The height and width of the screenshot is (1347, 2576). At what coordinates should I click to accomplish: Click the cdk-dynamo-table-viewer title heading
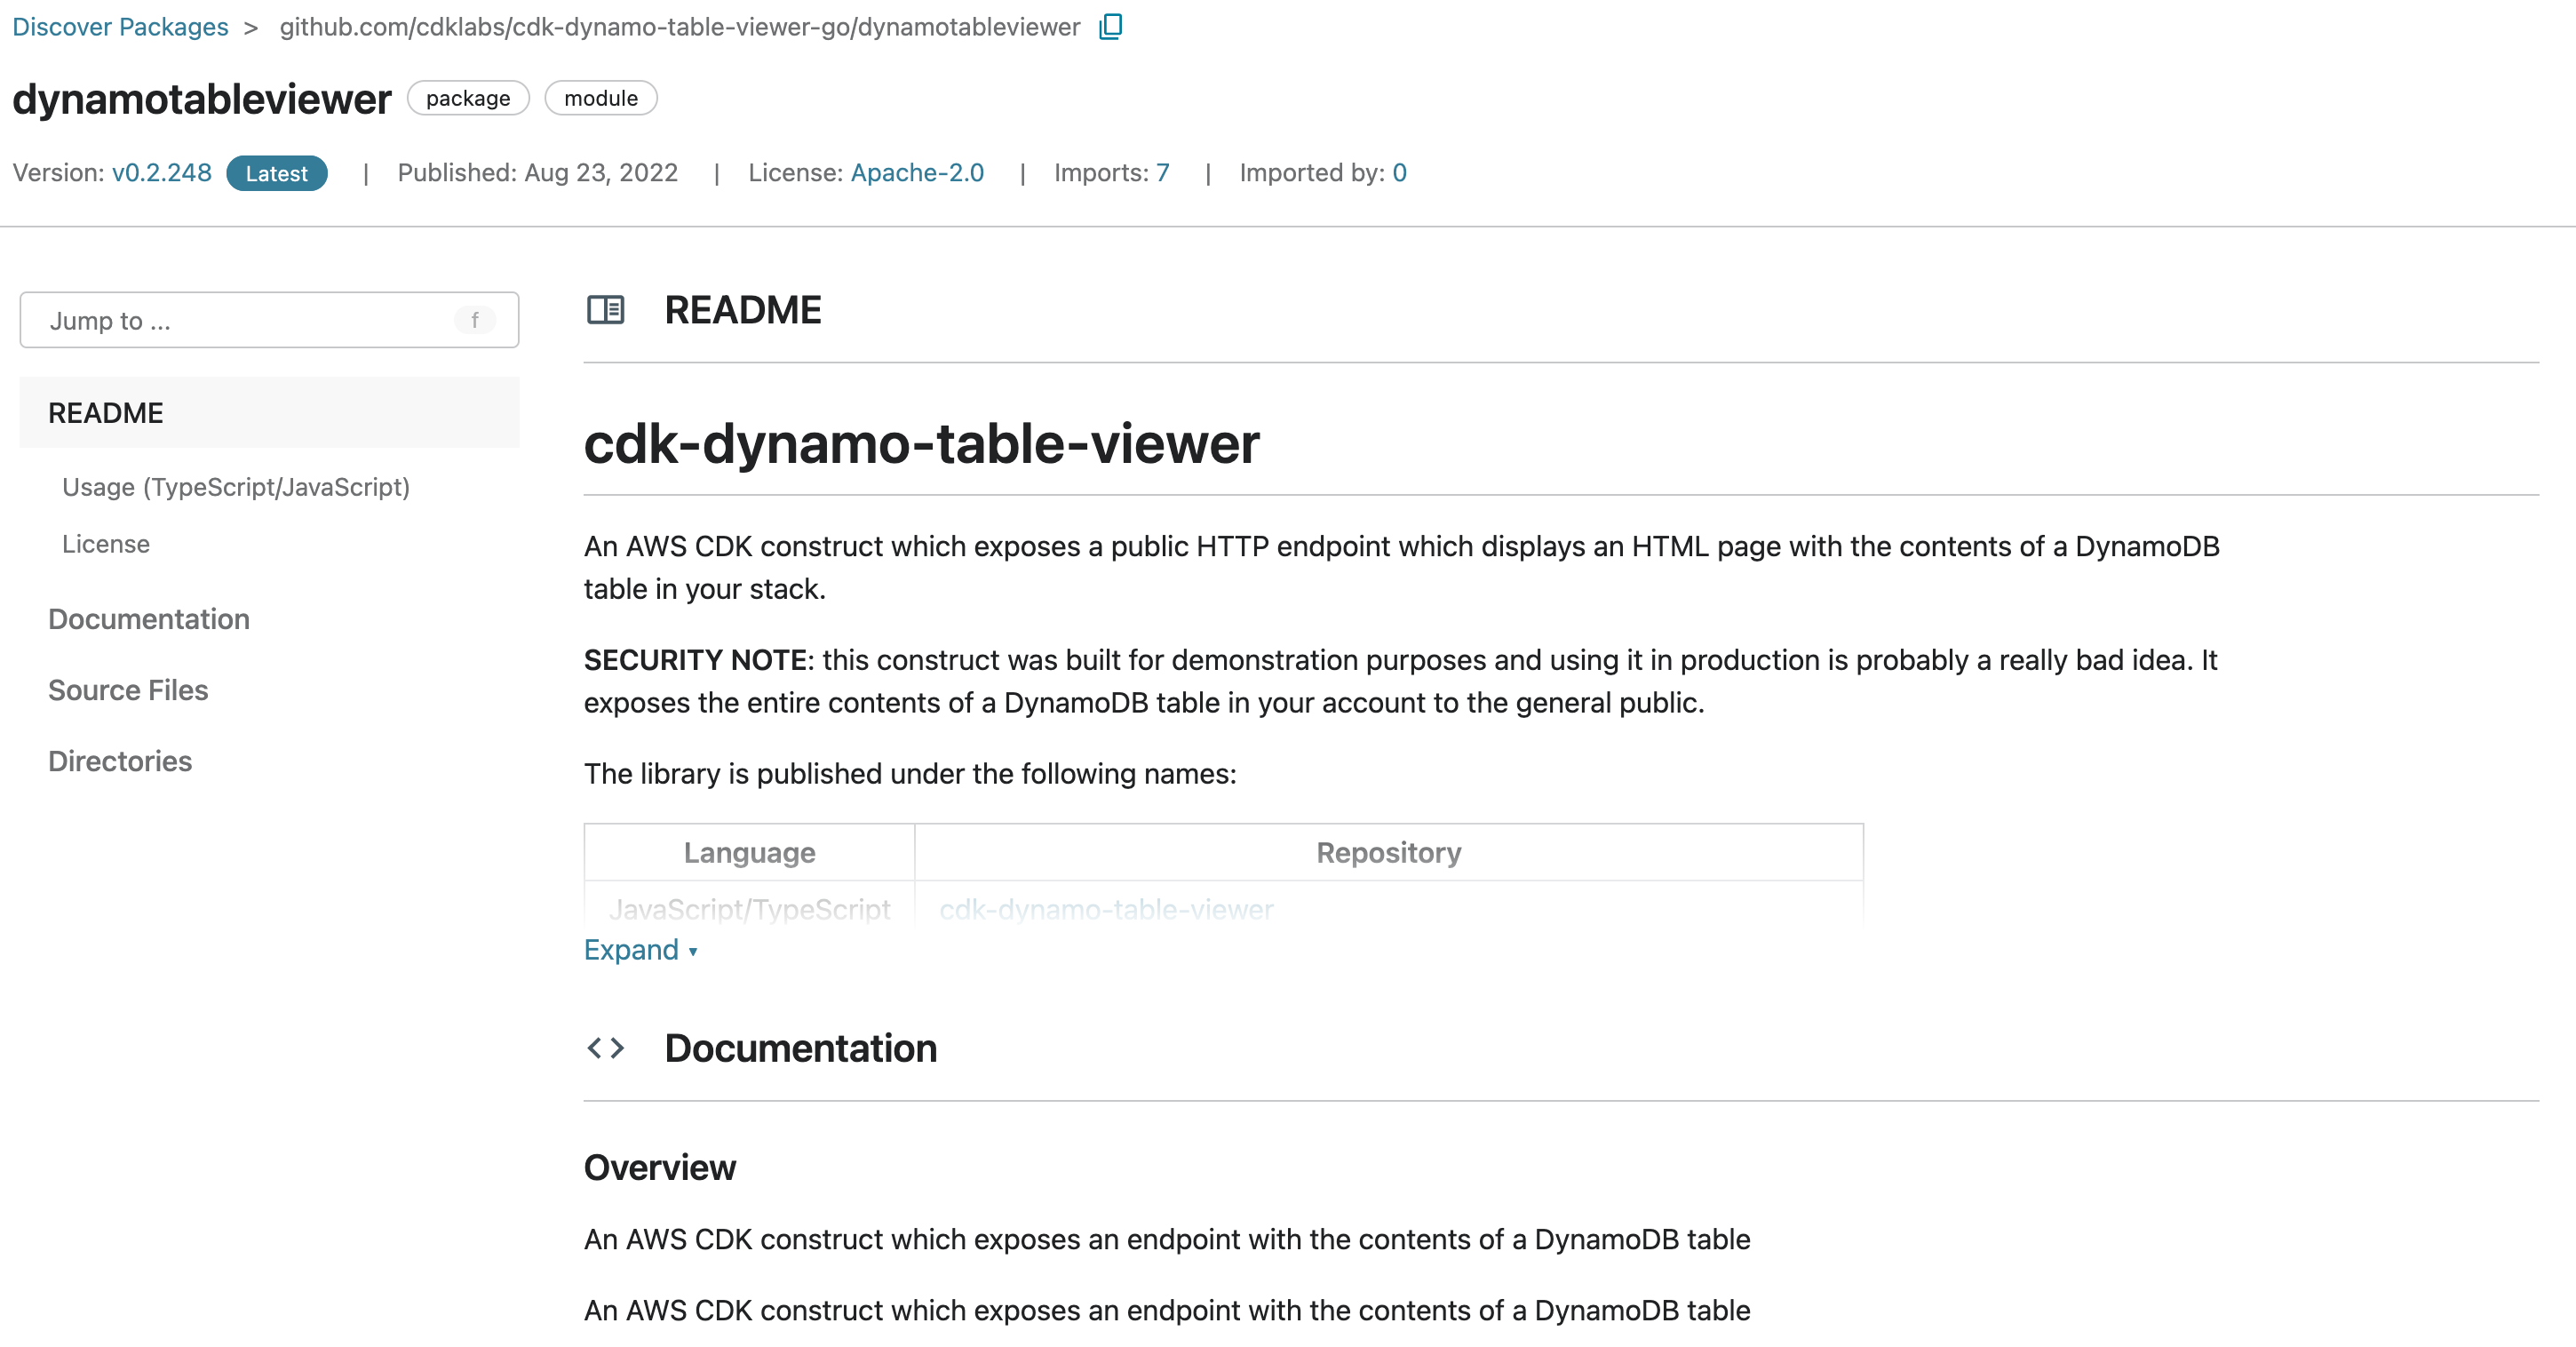[x=922, y=443]
